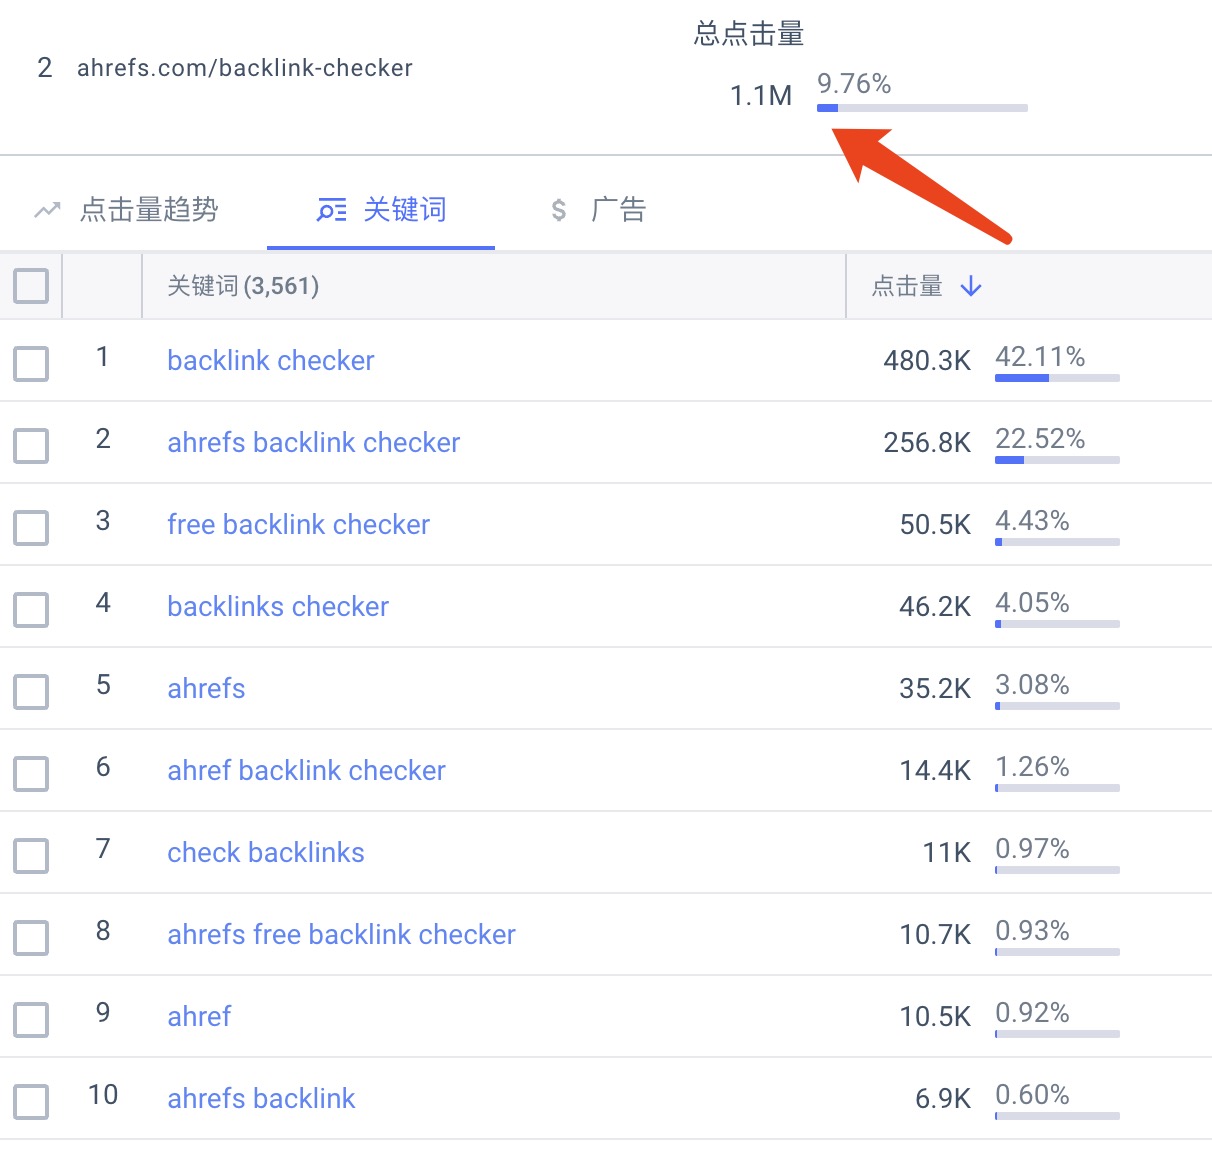The image size is (1212, 1164).
Task: Switch to the 点击量趋势 tab
Action: [149, 210]
